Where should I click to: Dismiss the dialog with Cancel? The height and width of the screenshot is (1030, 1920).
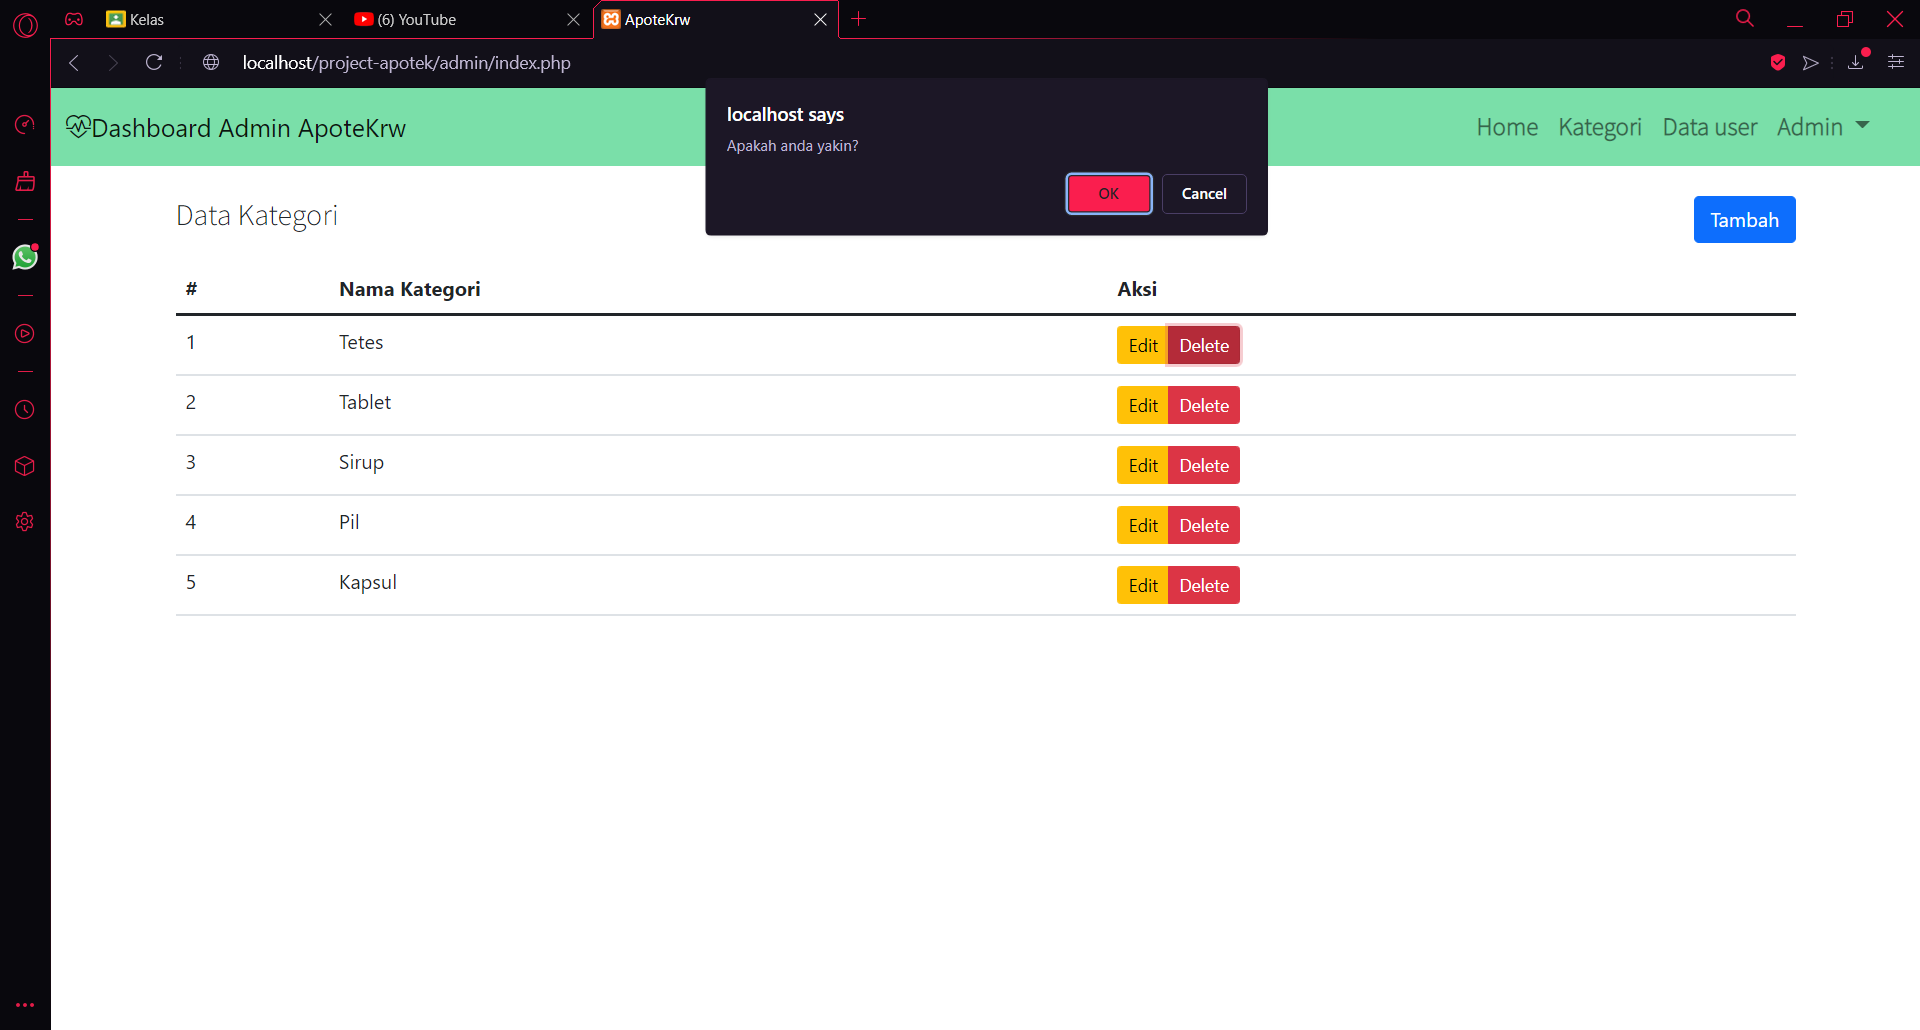1203,193
